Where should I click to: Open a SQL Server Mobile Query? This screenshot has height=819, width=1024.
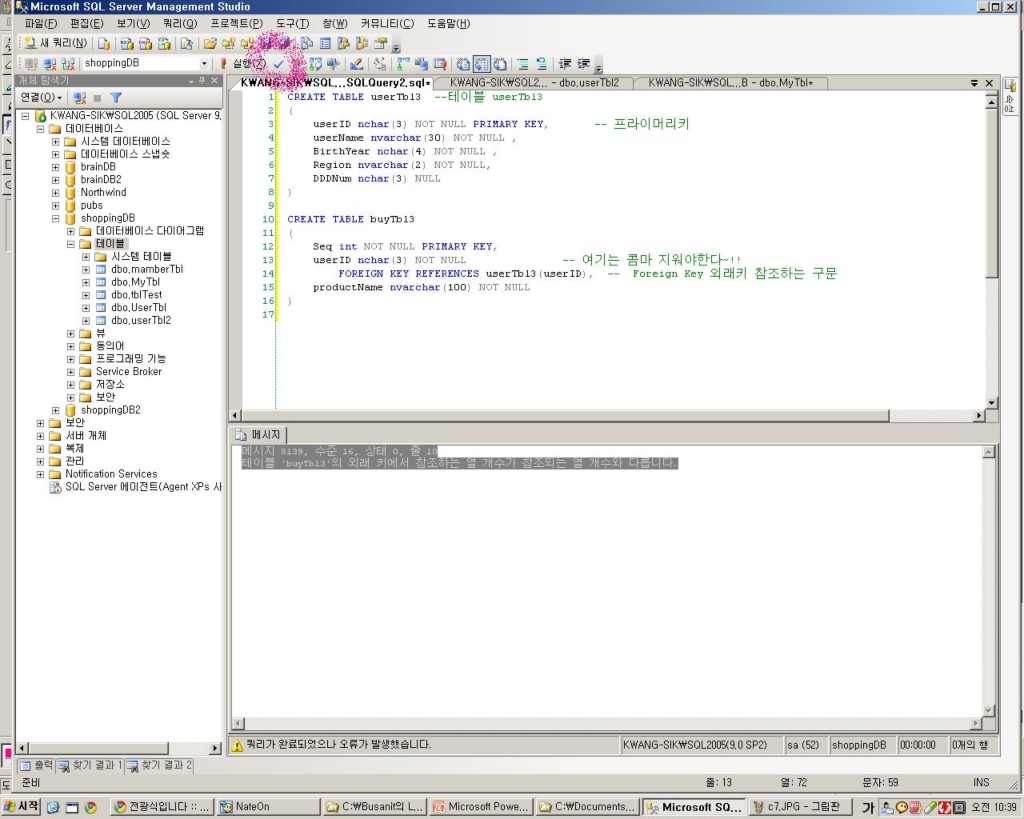pyautogui.click(x=187, y=44)
